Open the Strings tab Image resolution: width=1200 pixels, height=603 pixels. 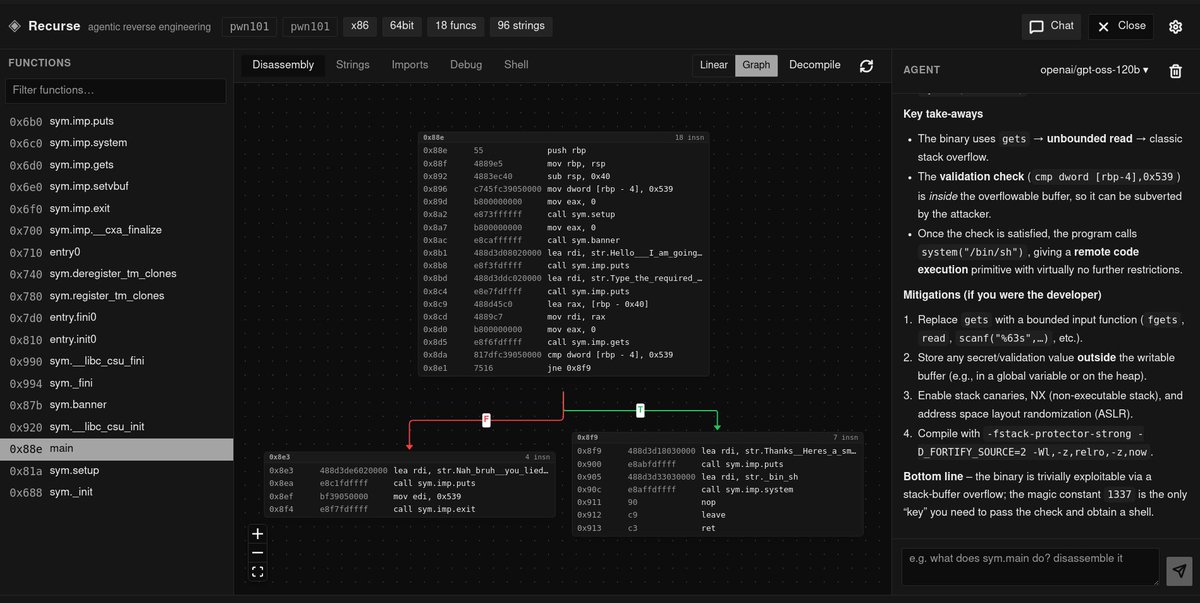352,65
